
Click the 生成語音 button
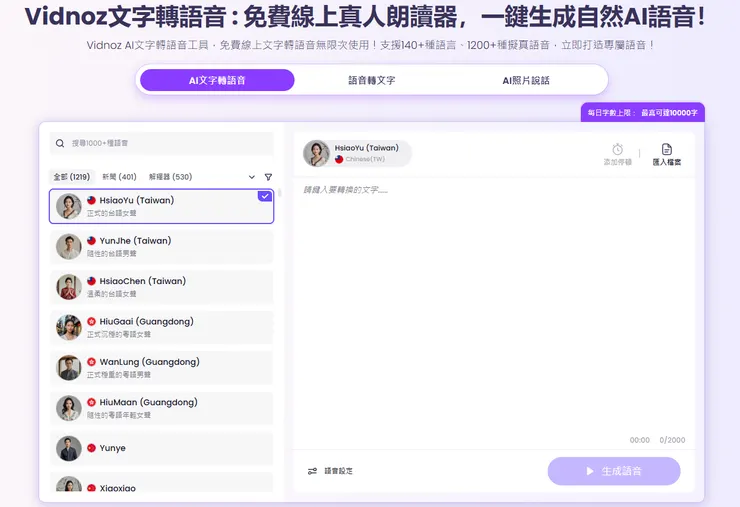614,471
